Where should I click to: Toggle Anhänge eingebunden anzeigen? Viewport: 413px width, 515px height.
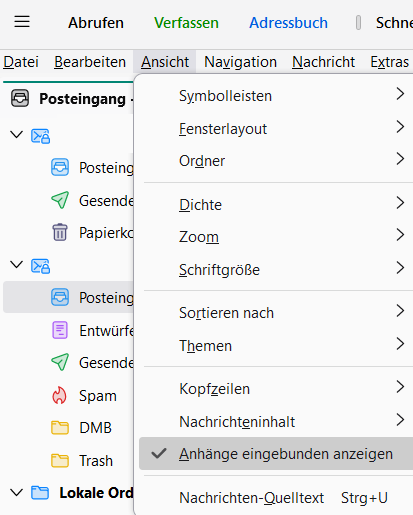[276, 454]
